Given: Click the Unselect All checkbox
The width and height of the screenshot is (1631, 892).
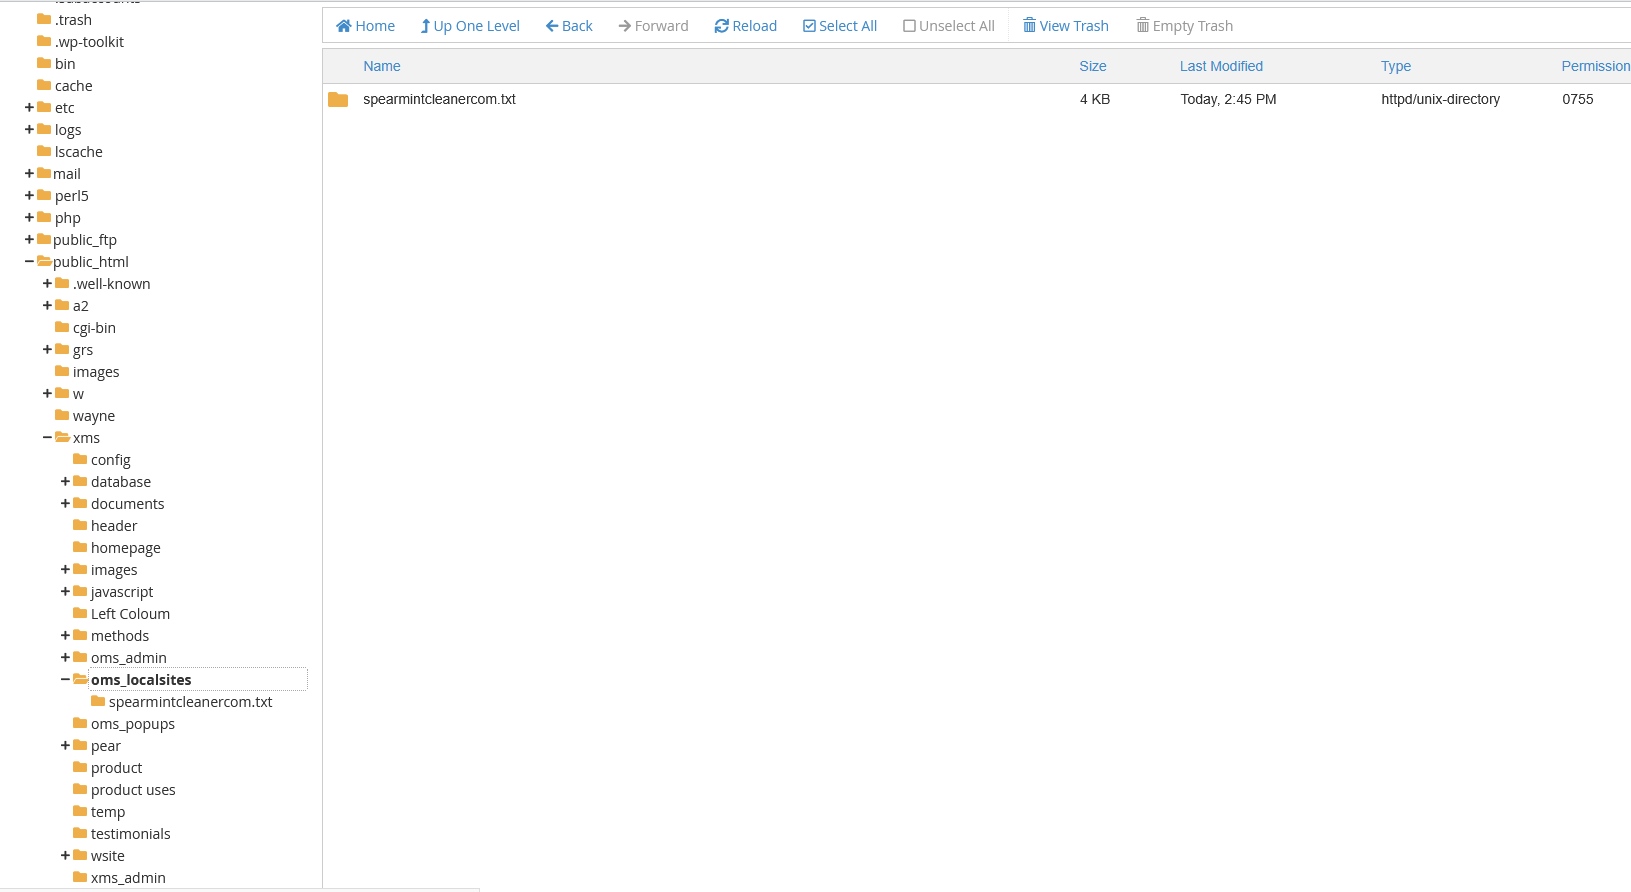Looking at the screenshot, I should pos(909,26).
